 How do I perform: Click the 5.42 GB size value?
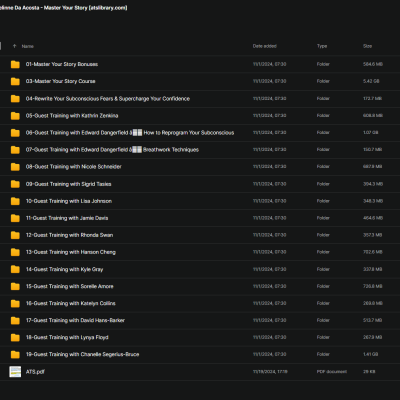coord(371,81)
